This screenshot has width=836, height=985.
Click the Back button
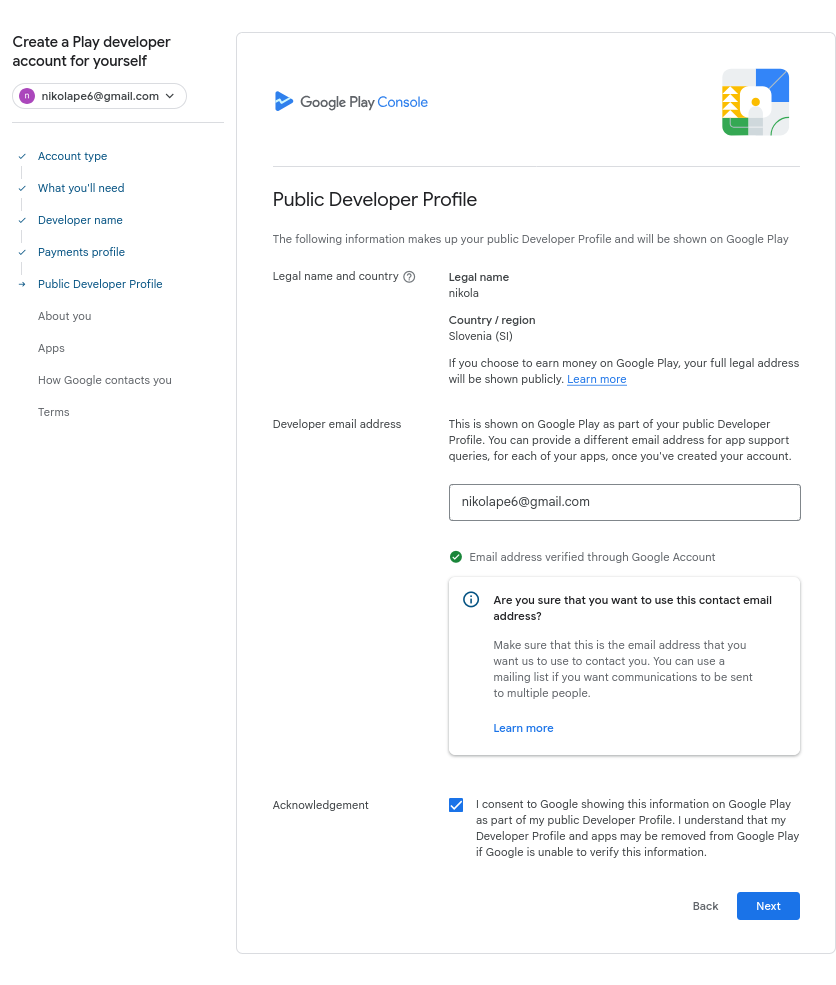point(705,906)
